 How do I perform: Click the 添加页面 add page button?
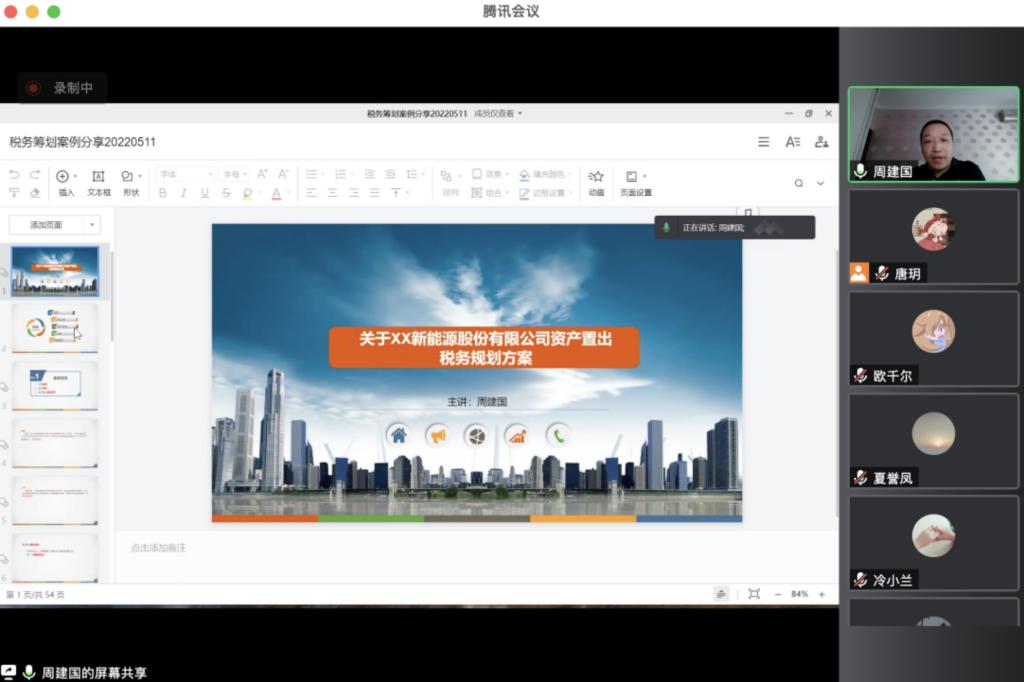click(x=46, y=225)
